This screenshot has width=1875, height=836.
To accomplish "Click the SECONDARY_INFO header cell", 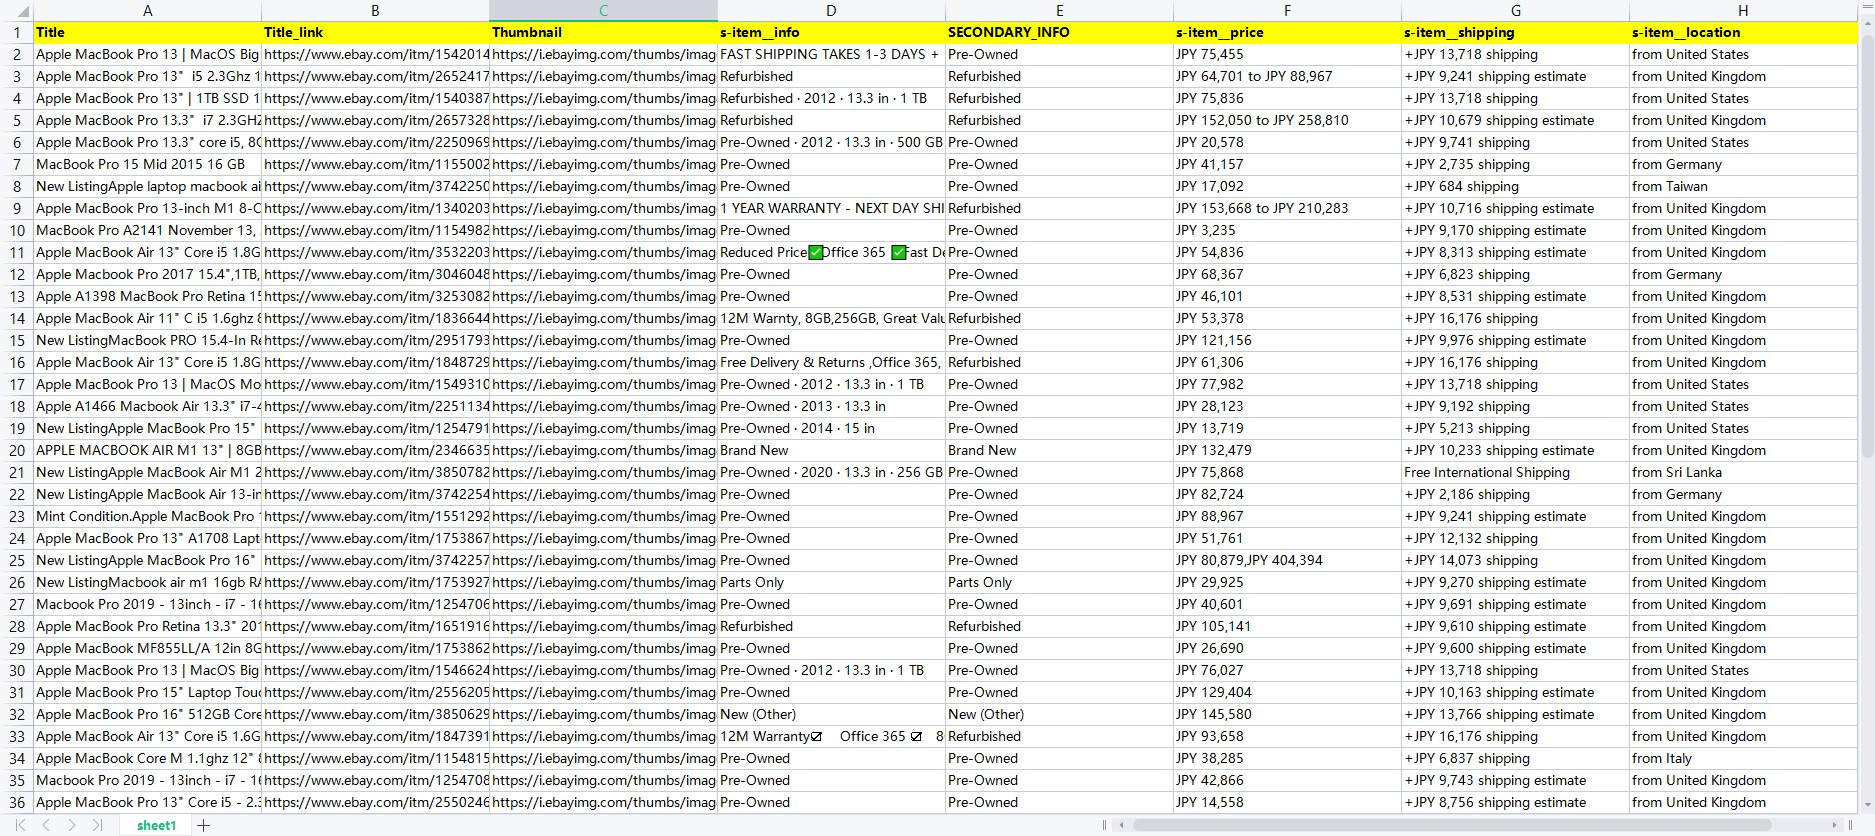I will coord(1059,32).
